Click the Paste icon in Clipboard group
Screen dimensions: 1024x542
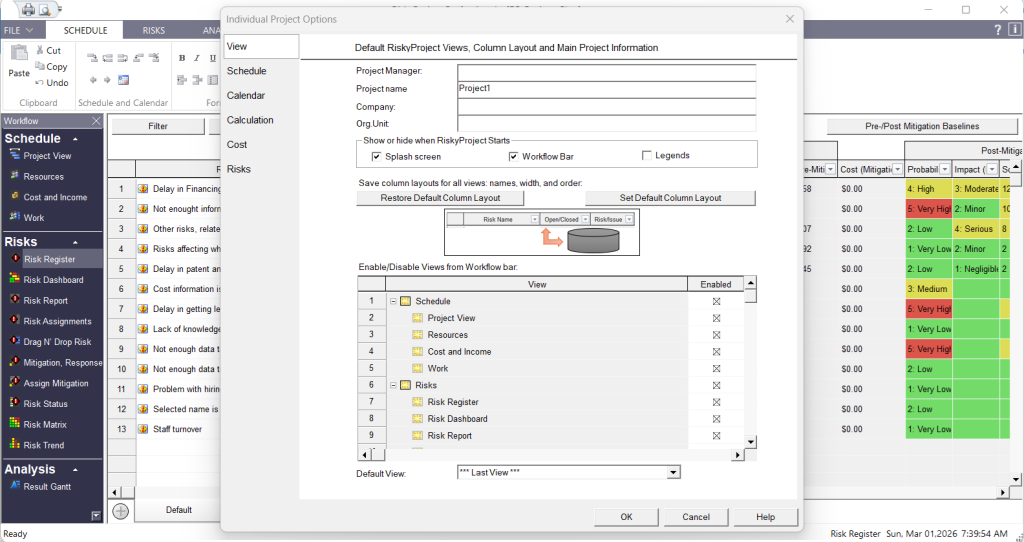[x=19, y=58]
